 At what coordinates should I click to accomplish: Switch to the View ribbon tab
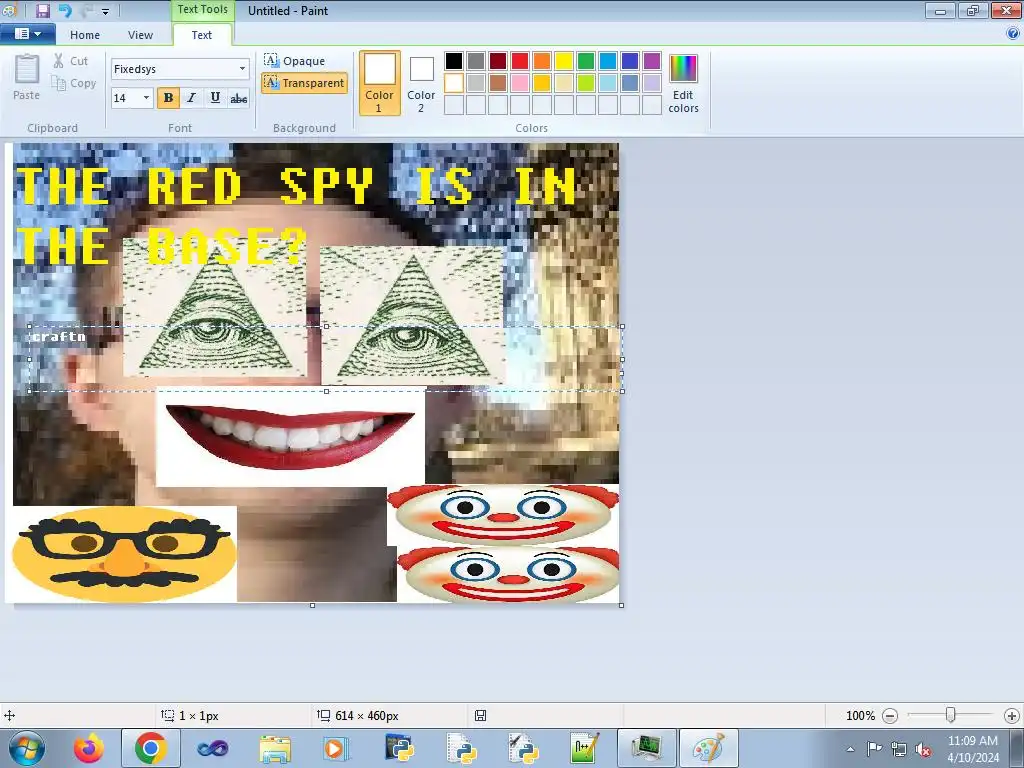click(x=140, y=35)
